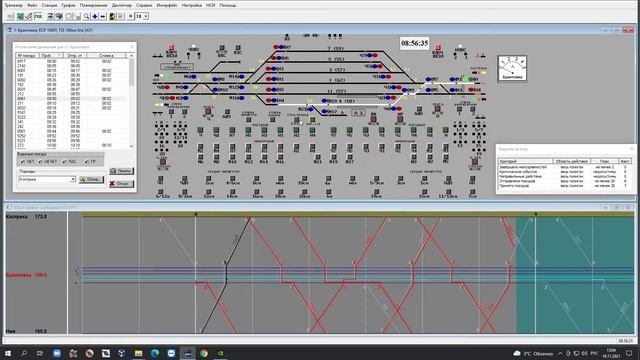Image resolution: width=640 pixels, height=360 pixels.
Task: Open the НСИ menu
Action: 211,5
